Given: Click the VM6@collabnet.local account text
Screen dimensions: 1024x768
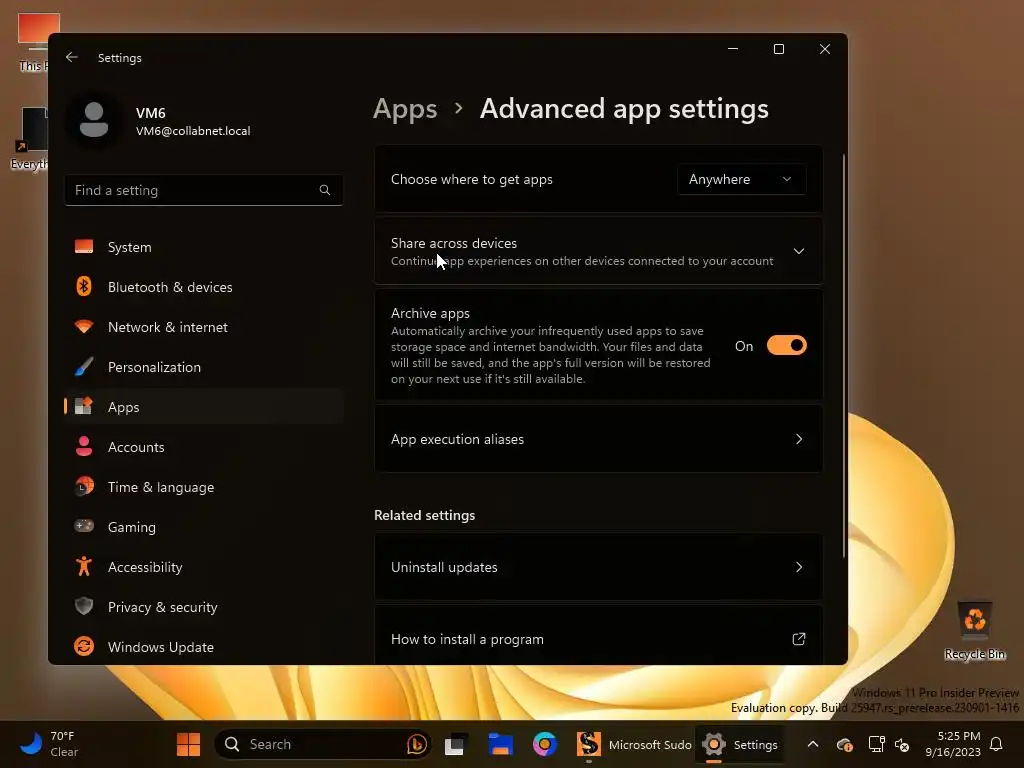Looking at the screenshot, I should [x=193, y=131].
